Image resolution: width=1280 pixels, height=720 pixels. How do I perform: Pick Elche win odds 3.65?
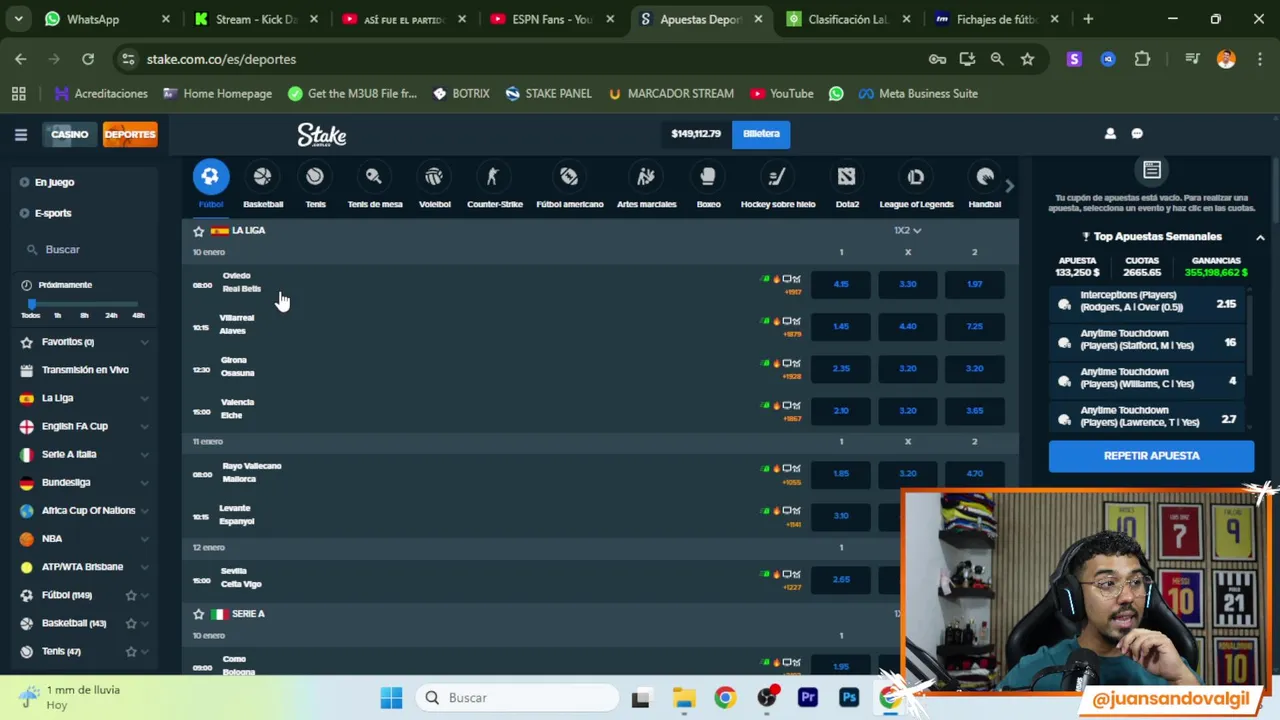974,411
